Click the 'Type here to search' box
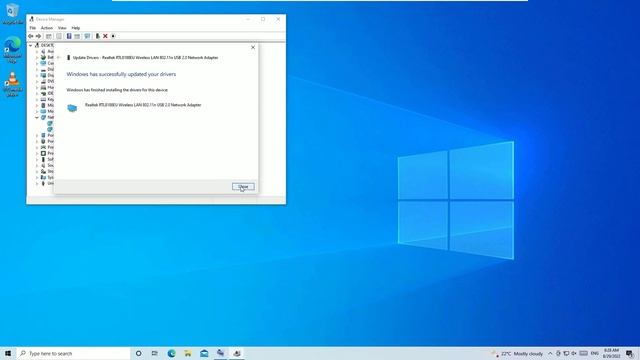This screenshot has height=360, width=640. [x=73, y=353]
